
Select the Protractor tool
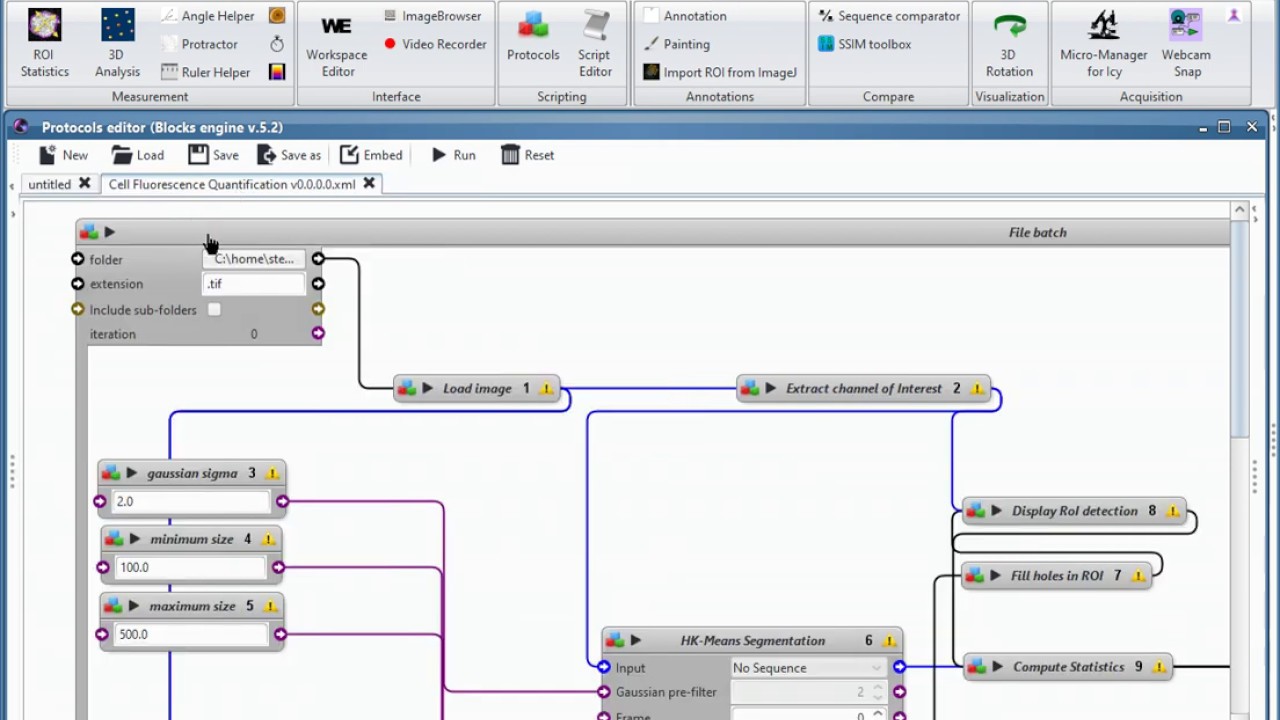[x=199, y=44]
